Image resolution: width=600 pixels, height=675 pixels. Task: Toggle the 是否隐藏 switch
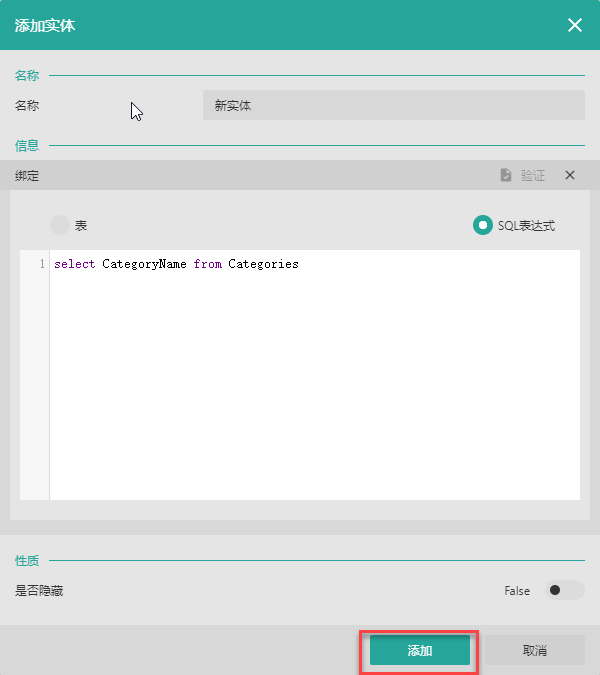tap(564, 591)
